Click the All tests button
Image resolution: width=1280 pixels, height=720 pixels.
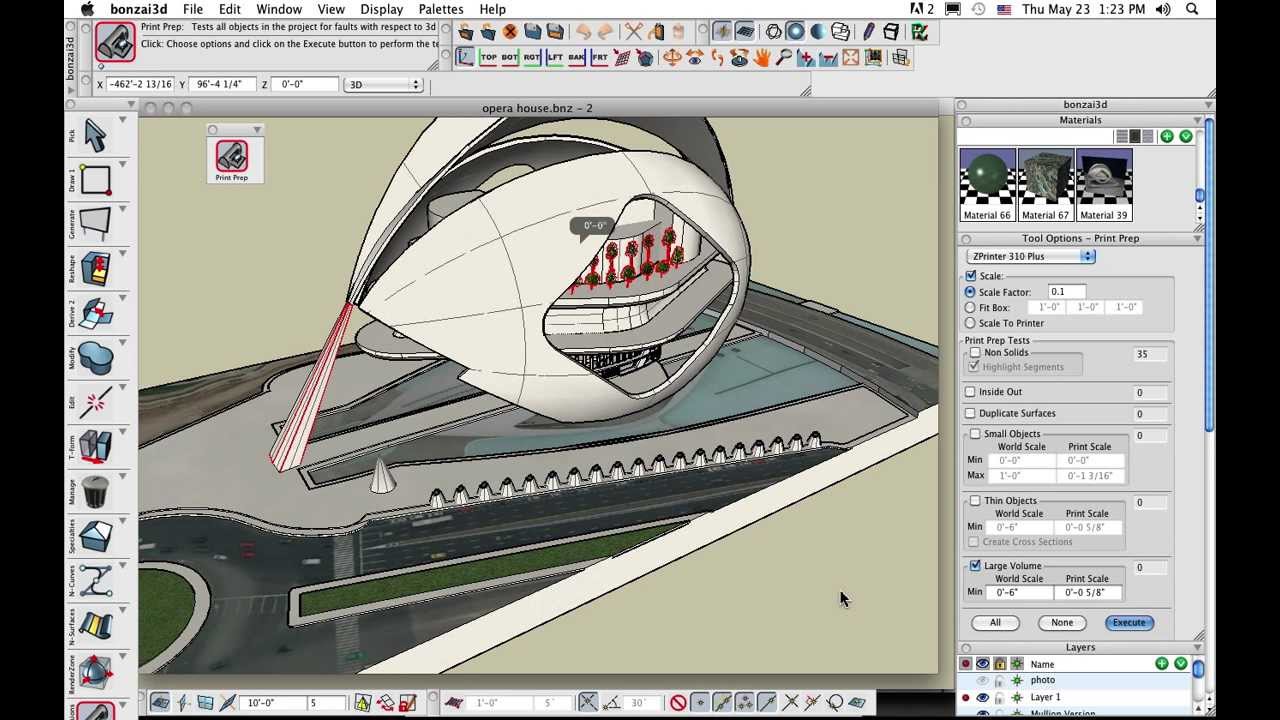(995, 623)
